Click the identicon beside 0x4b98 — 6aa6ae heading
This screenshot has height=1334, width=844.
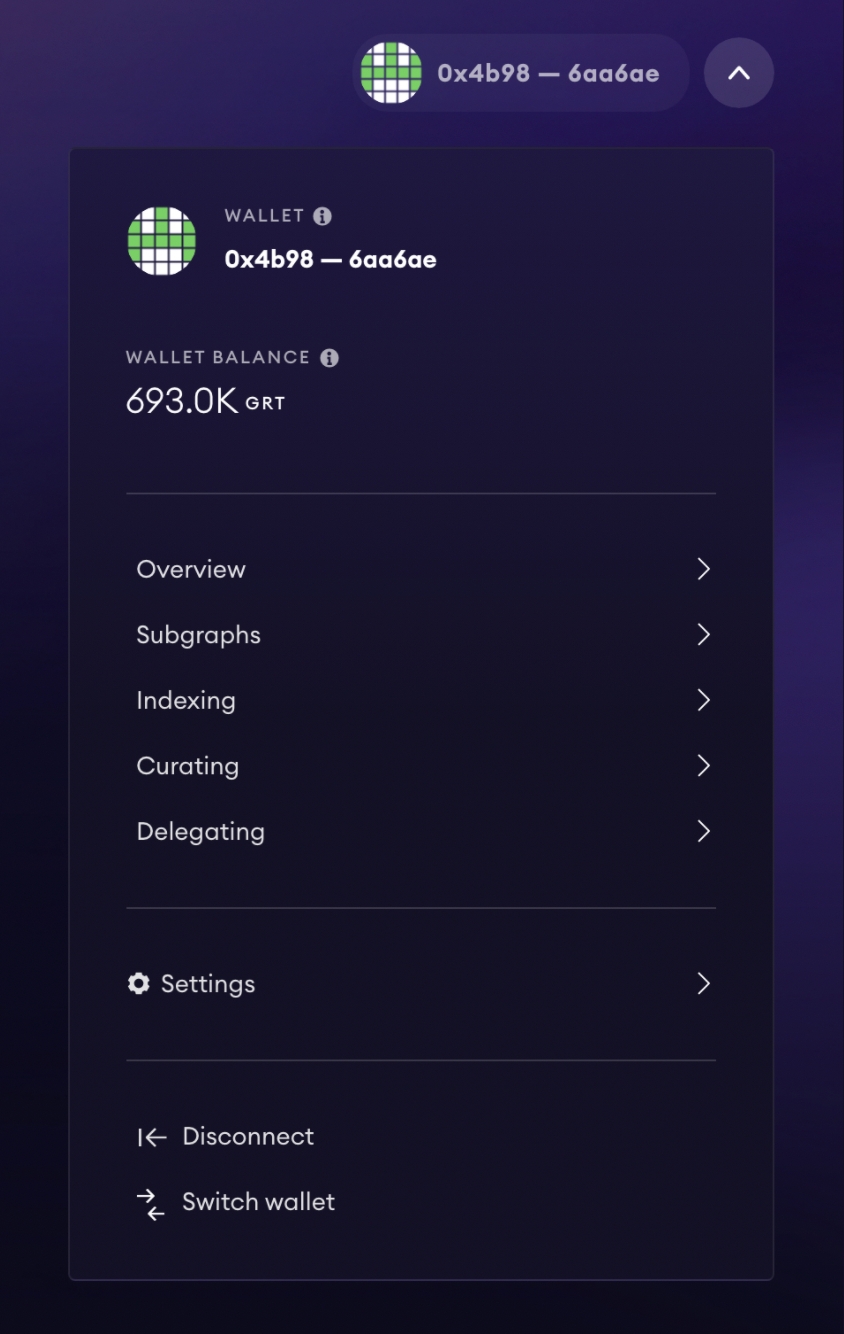point(160,240)
